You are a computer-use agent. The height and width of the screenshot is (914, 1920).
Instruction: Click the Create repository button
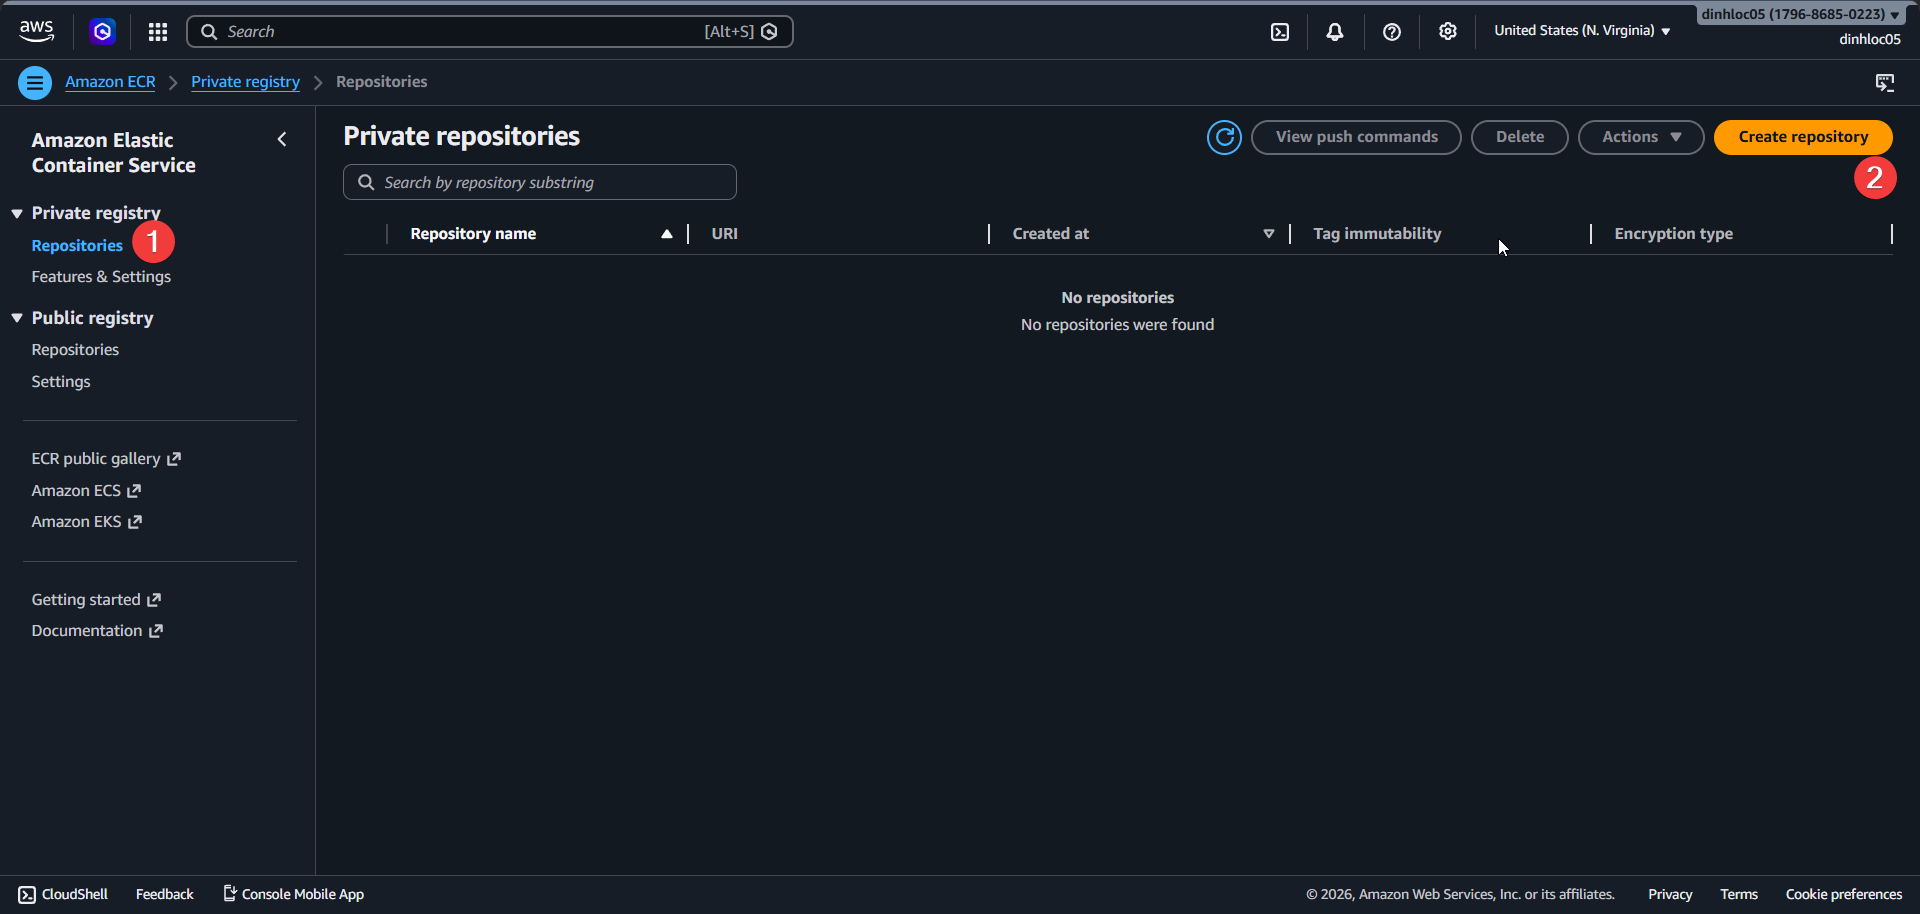[x=1803, y=137]
